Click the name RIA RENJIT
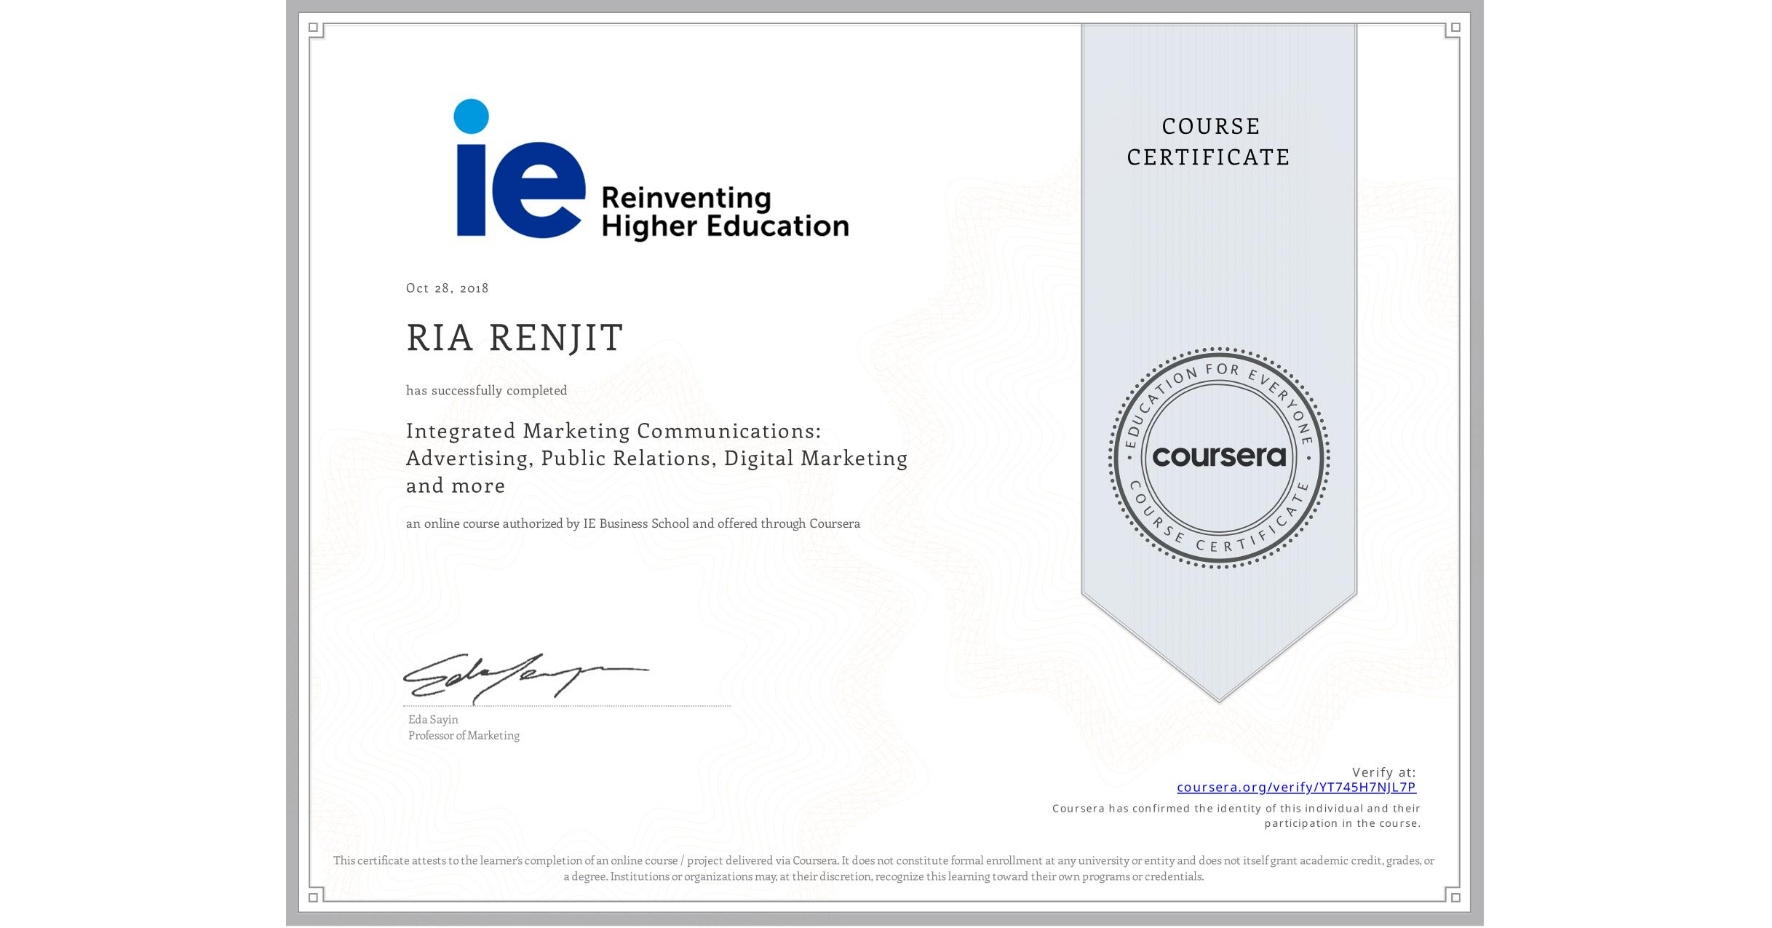1772x928 pixels. [514, 337]
